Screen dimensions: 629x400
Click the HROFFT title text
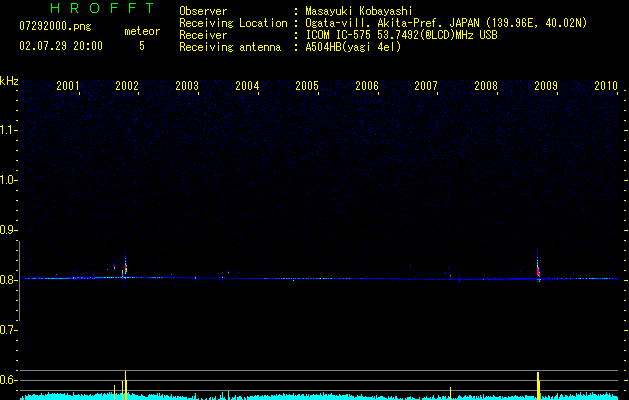coord(102,8)
